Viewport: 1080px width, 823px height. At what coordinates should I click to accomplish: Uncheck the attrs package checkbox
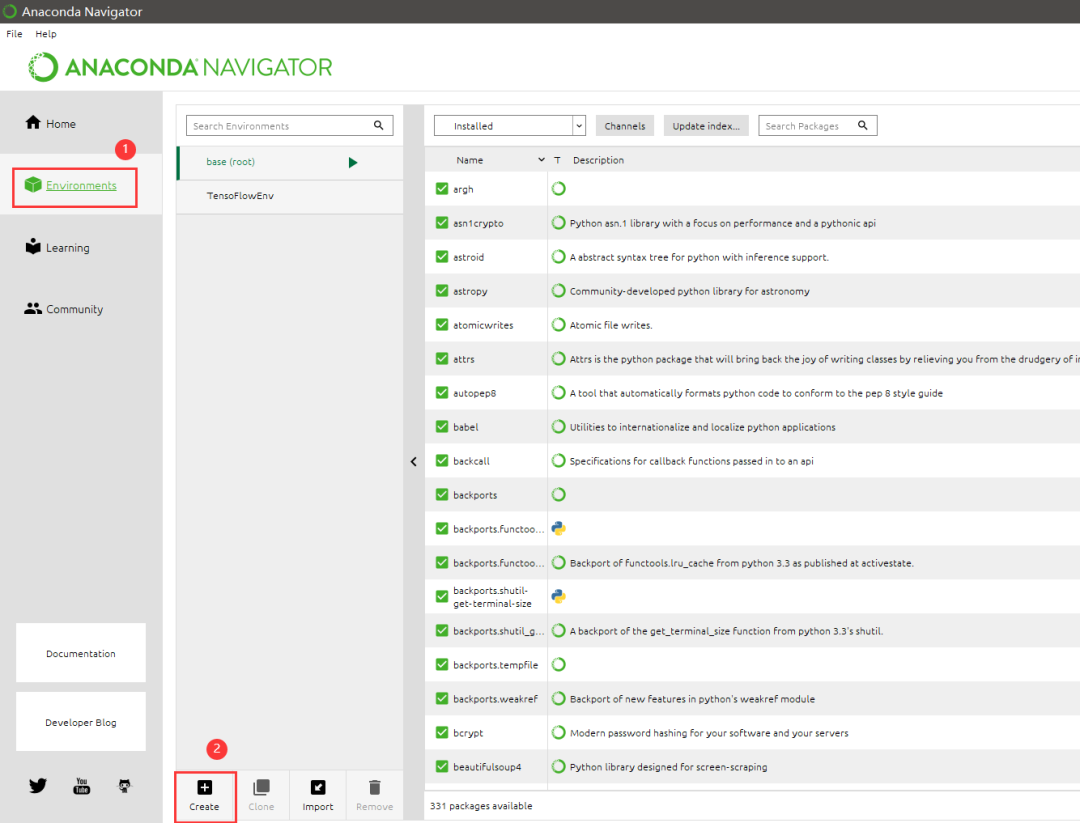442,359
